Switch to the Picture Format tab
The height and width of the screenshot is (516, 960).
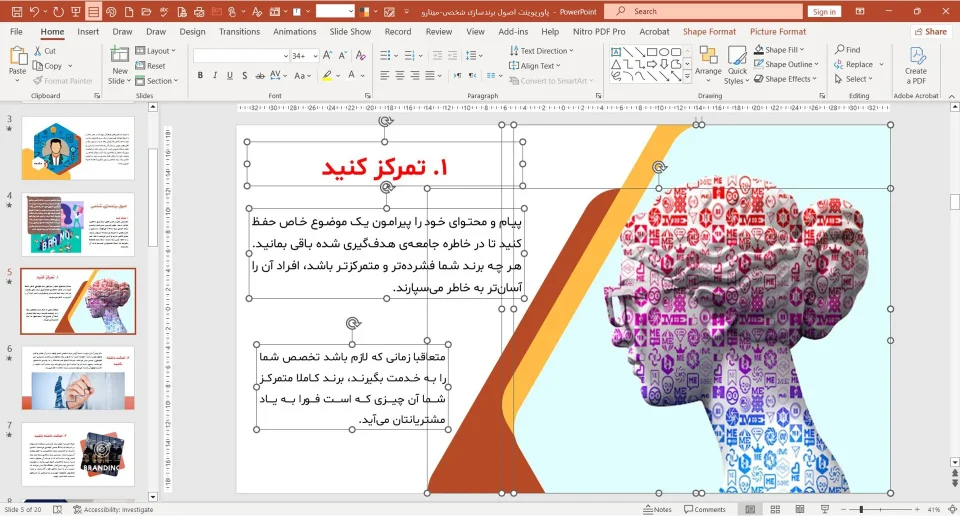click(778, 32)
